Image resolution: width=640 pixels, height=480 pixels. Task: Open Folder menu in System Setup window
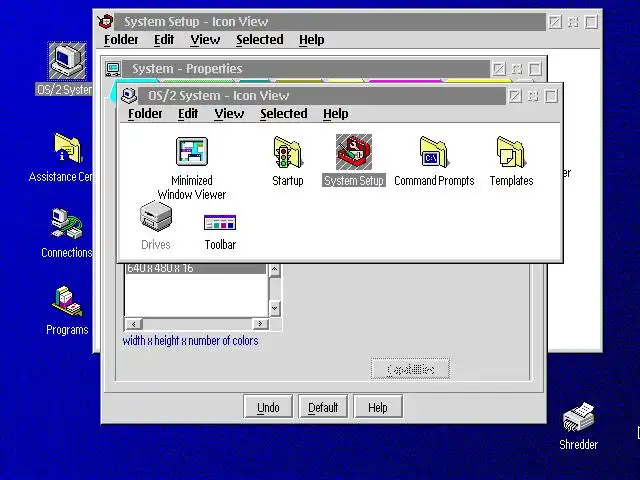tap(121, 40)
